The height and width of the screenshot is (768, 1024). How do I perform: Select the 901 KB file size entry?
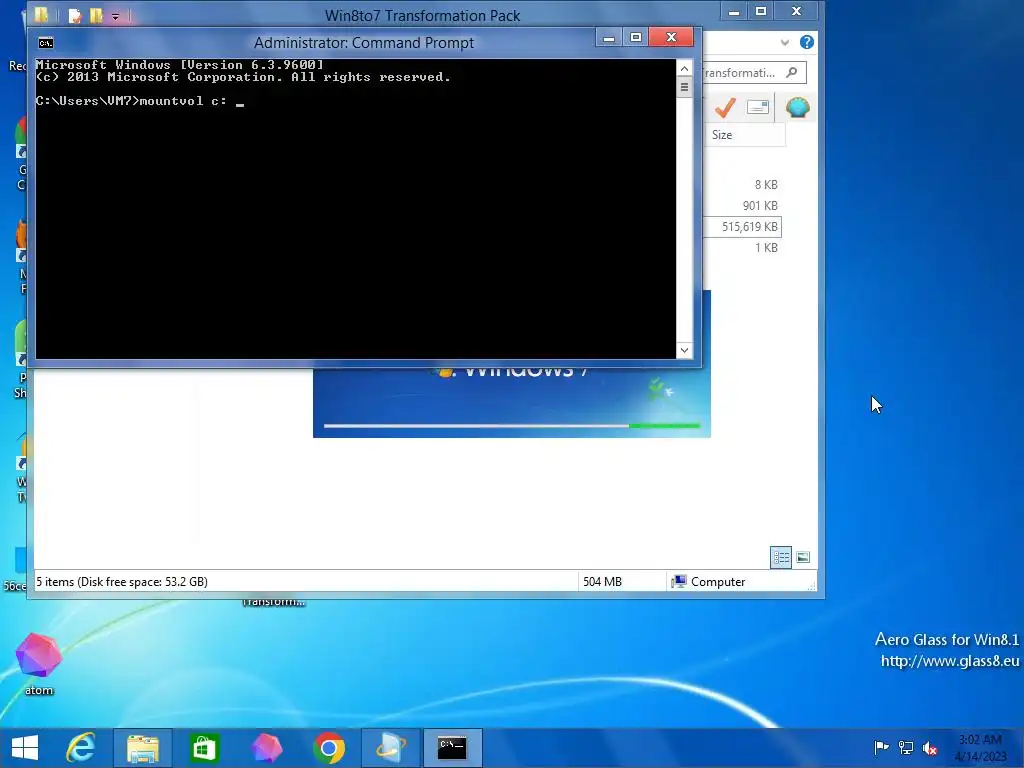pyautogui.click(x=760, y=206)
